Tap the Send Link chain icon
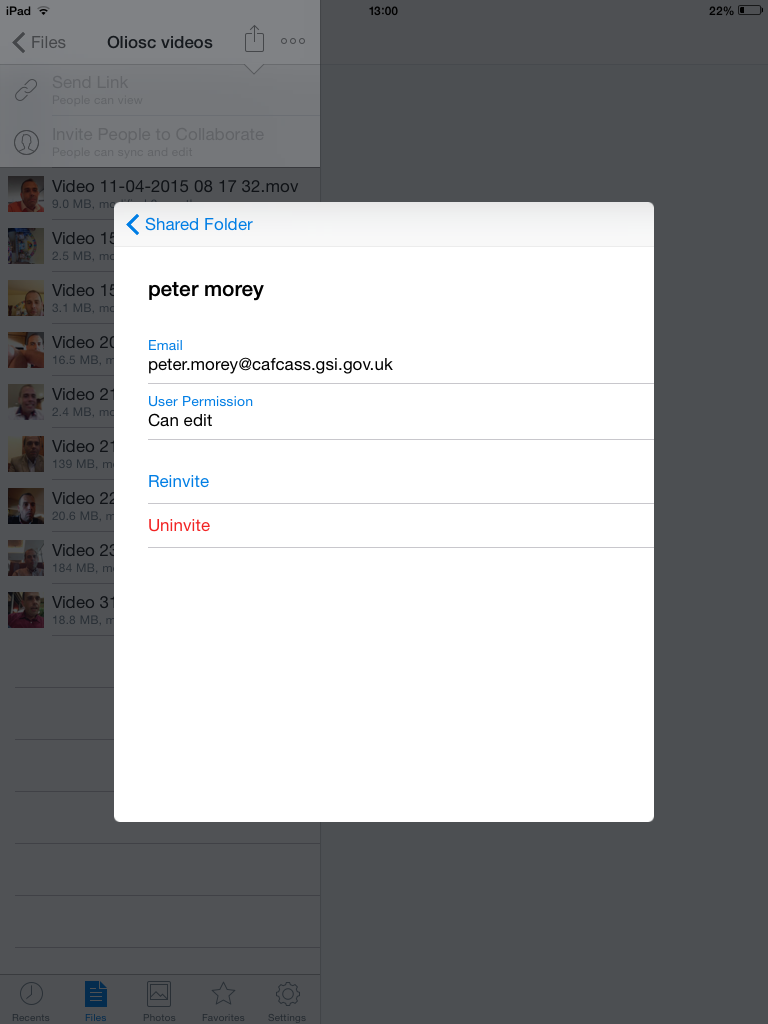Screen dimensions: 768x1024 [25, 90]
